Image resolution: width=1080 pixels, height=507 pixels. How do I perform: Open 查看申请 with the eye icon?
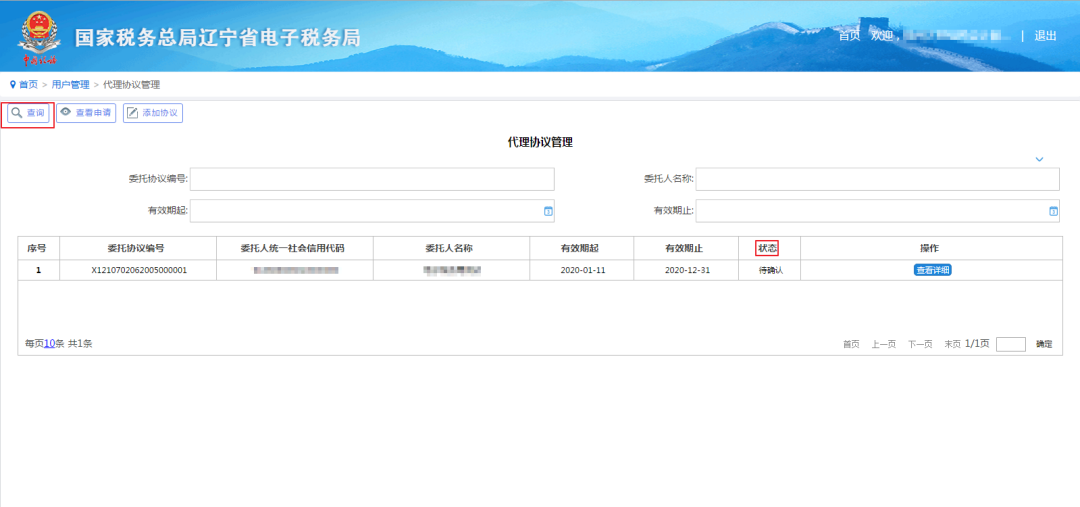pos(86,113)
